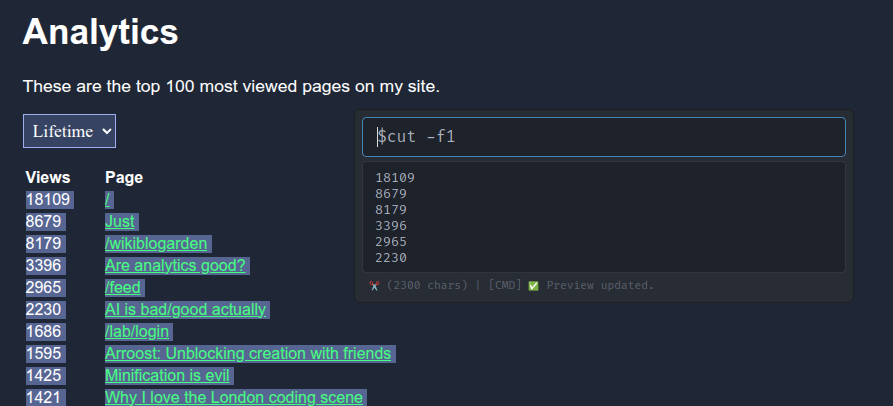Click the green checkmark status icon
893x406 pixels.
[533, 285]
